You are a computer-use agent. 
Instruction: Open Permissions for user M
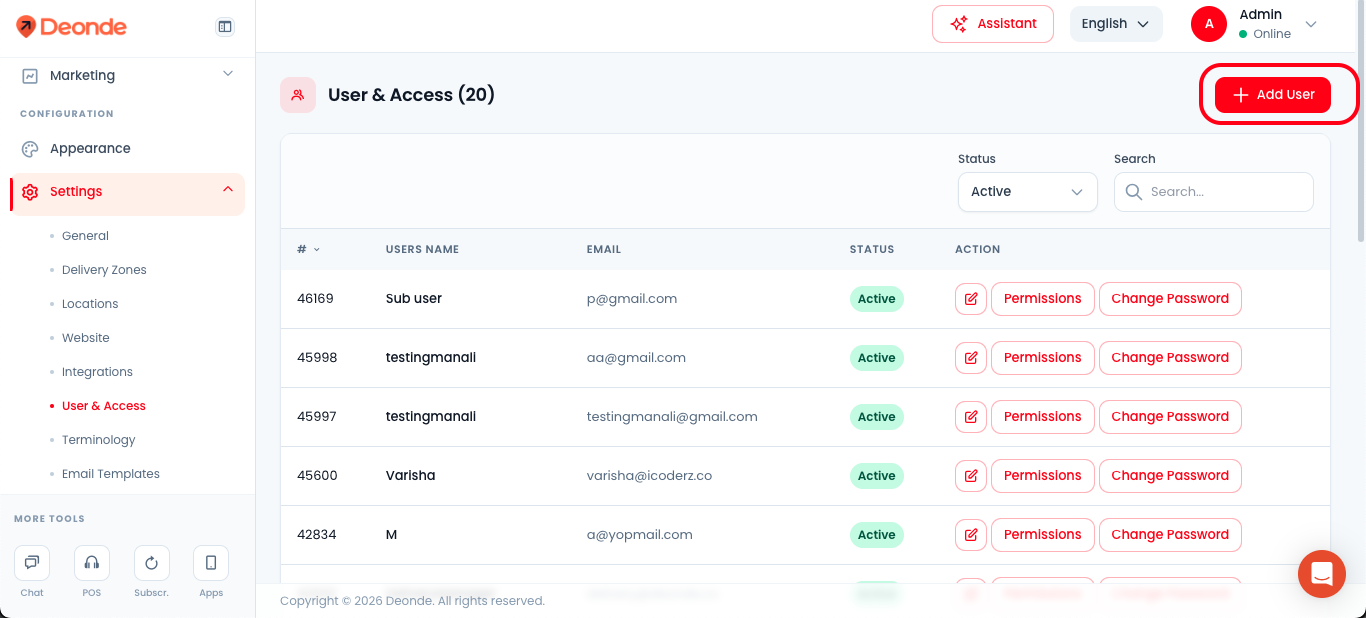(x=1043, y=535)
